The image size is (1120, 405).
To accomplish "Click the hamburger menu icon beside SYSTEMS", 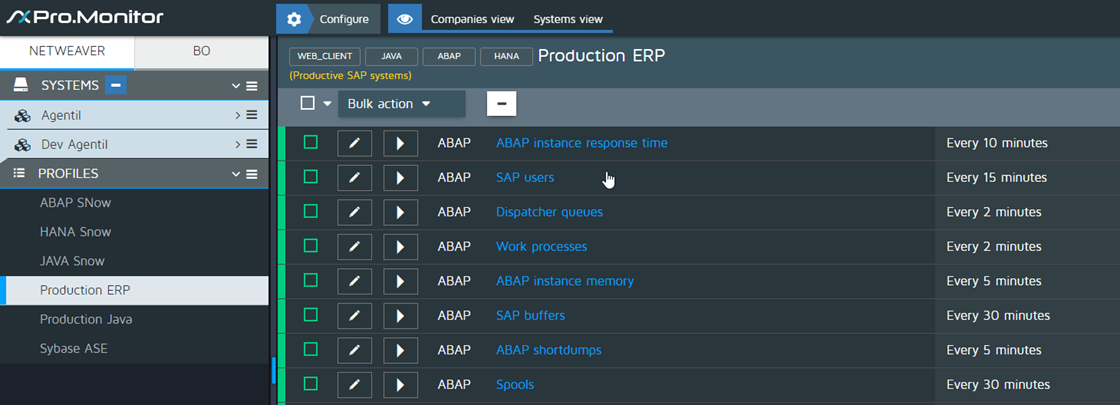I will click(252, 86).
